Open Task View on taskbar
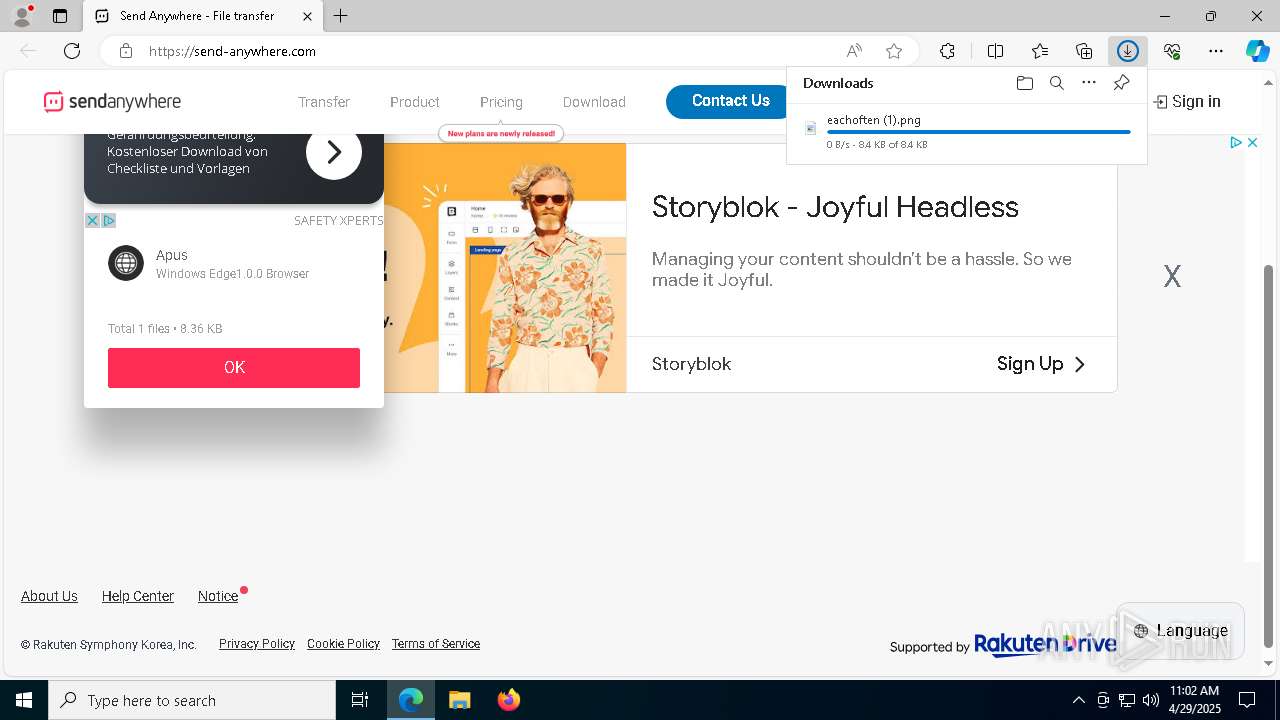Image resolution: width=1280 pixels, height=720 pixels. [360, 700]
